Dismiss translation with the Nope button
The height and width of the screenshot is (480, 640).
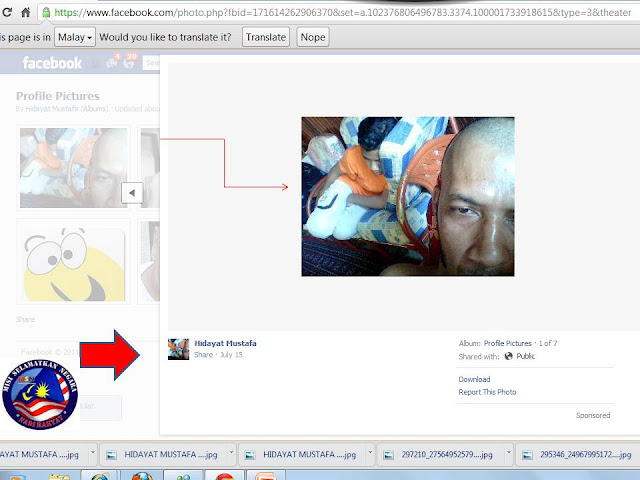pyautogui.click(x=313, y=37)
